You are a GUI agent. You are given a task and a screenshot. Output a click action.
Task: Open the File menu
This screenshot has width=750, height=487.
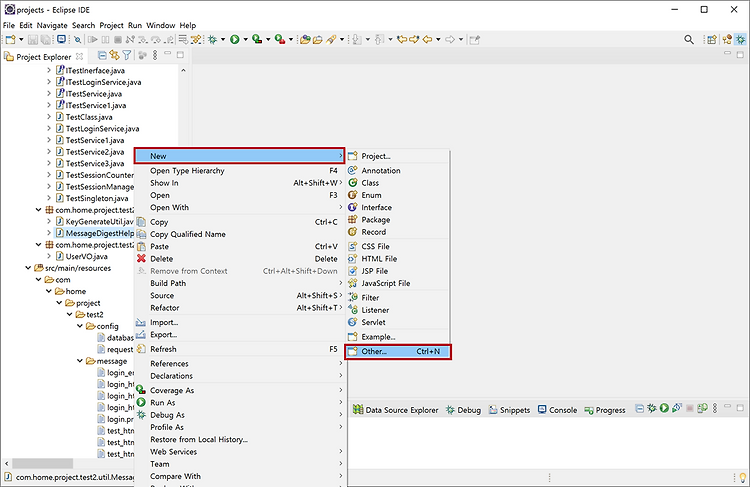[x=9, y=25]
